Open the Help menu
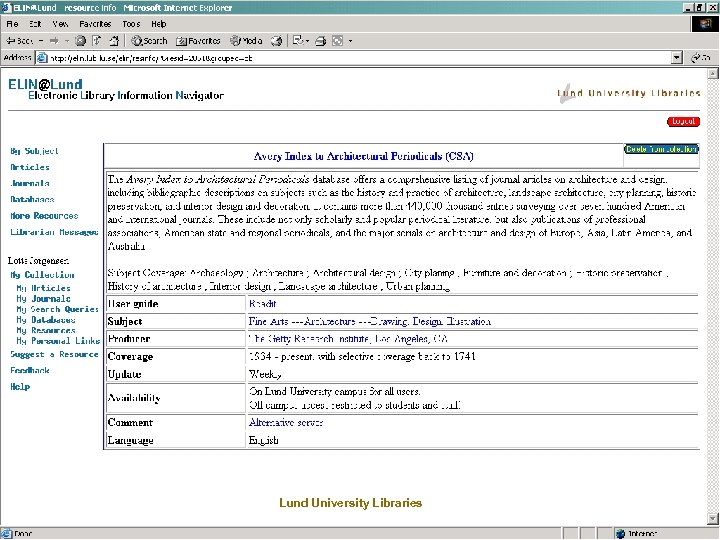The width and height of the screenshot is (720, 540). (158, 24)
